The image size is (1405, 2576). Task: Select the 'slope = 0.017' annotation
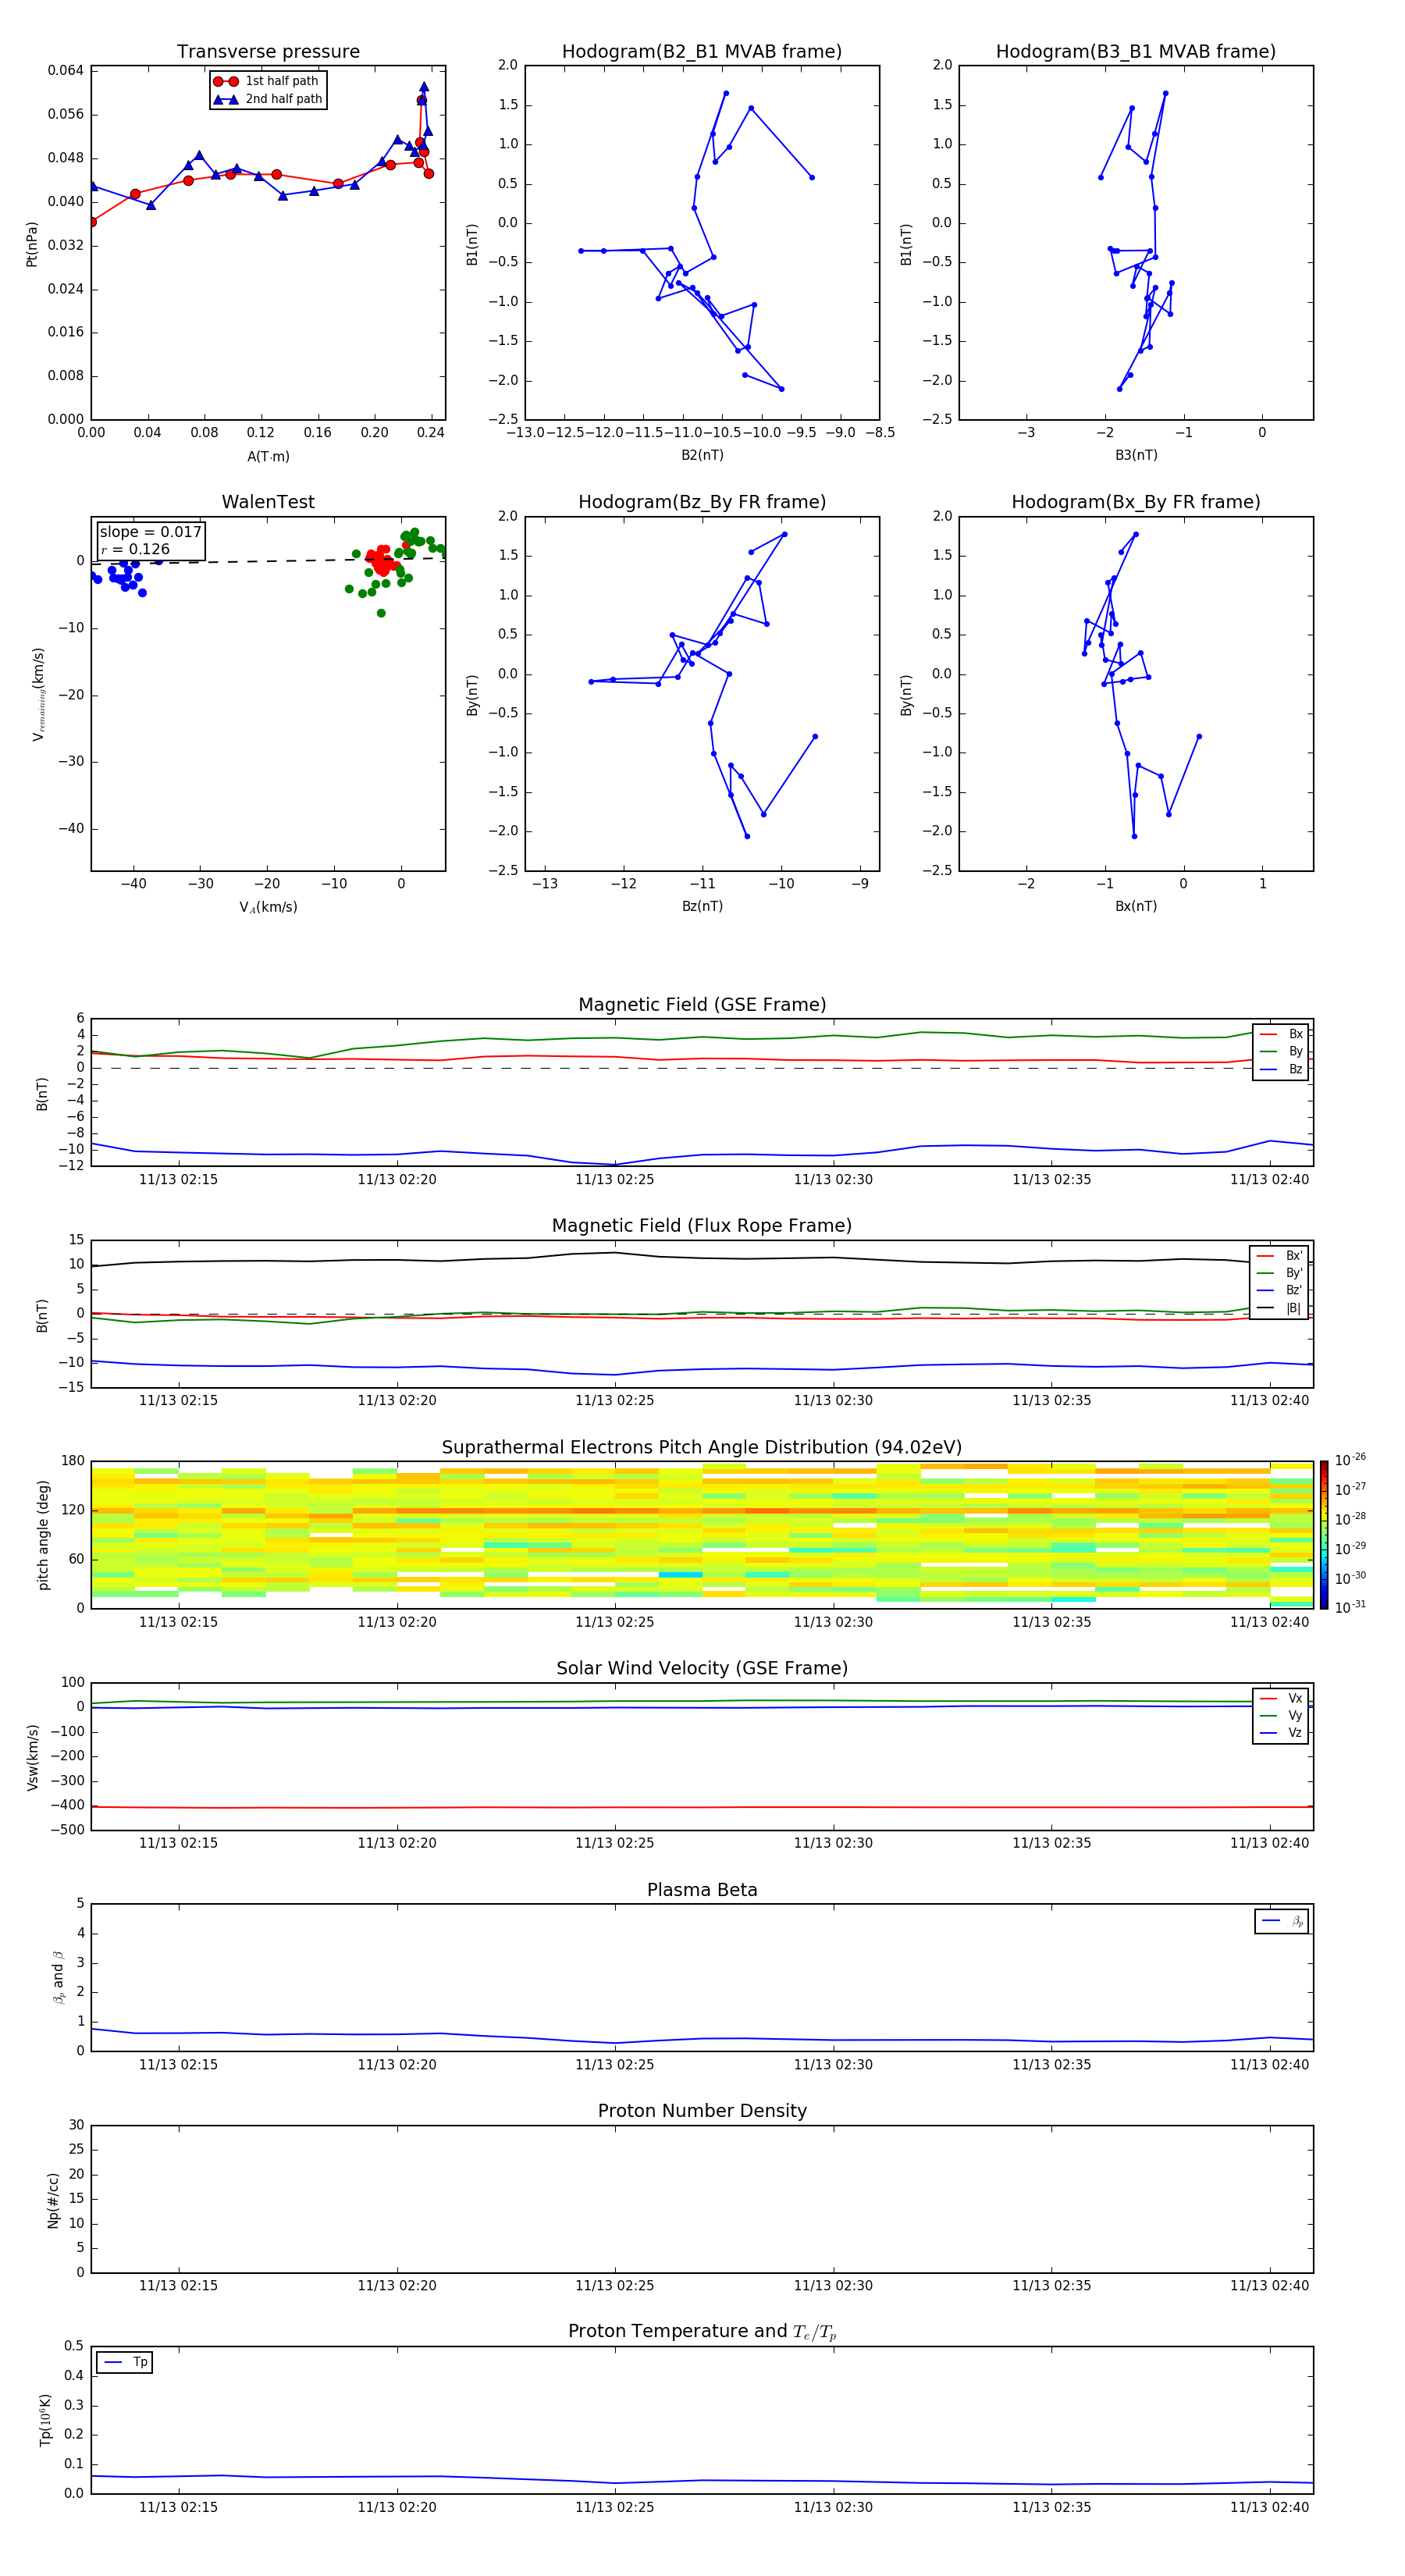coord(150,532)
